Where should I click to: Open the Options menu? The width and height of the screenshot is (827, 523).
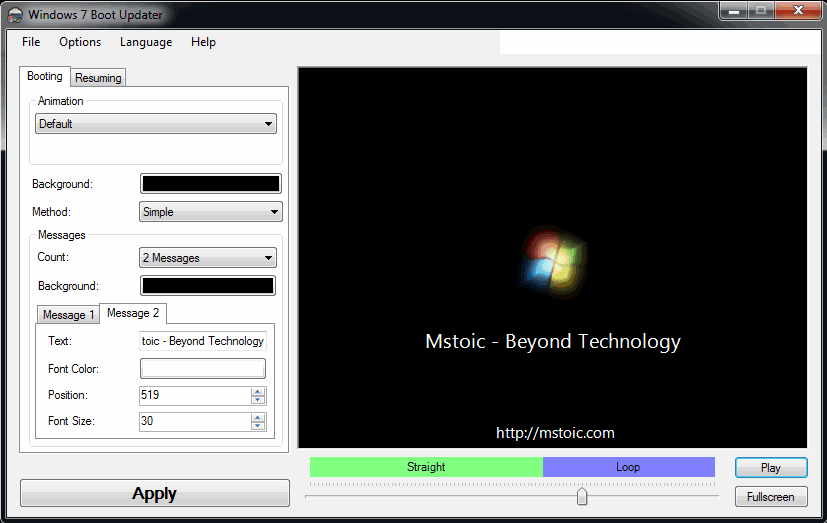point(80,42)
